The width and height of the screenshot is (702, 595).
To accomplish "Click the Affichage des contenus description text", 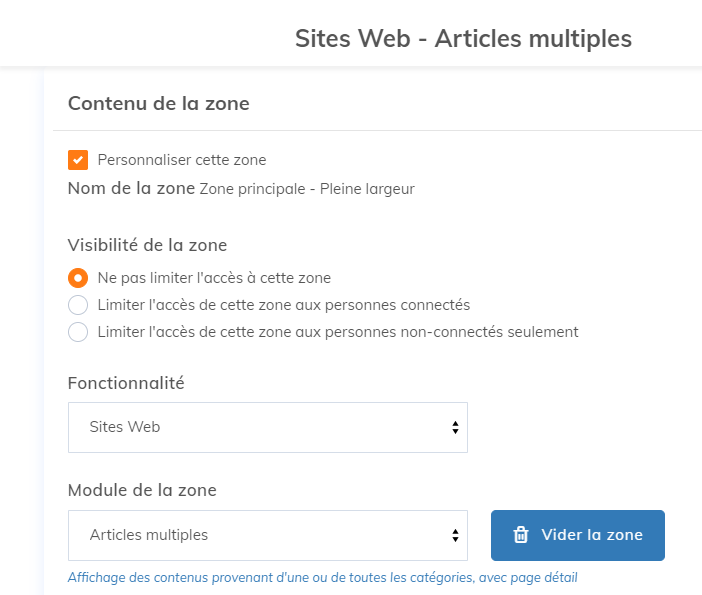I will 322,578.
